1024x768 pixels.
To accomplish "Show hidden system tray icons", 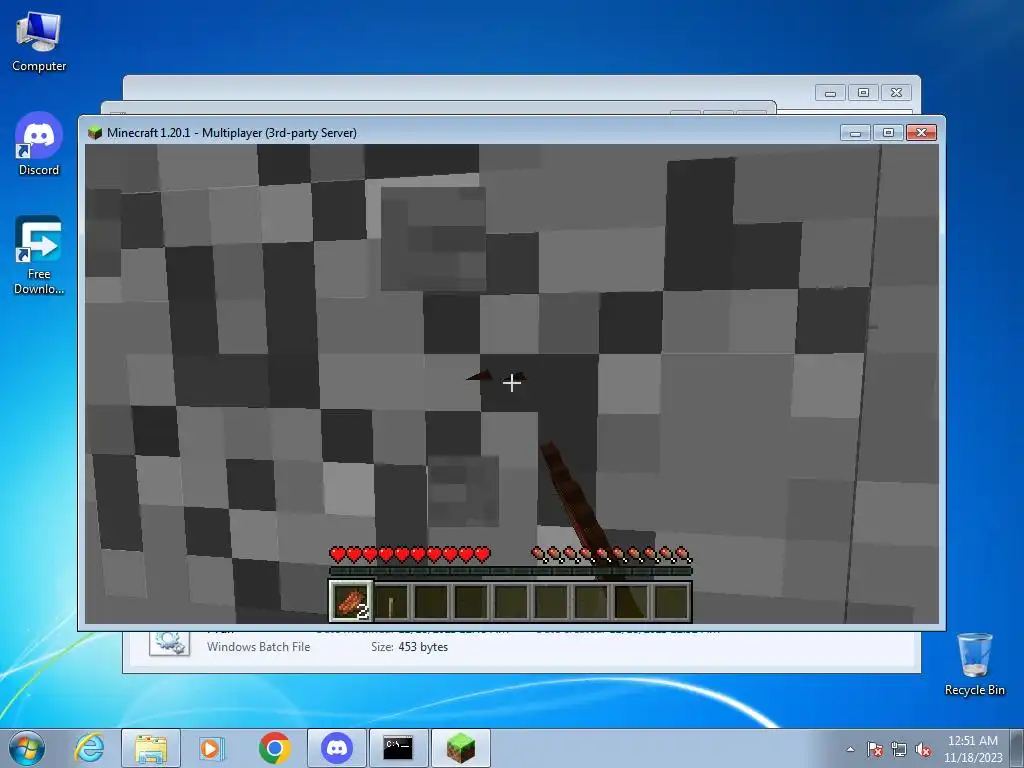I will click(x=850, y=749).
